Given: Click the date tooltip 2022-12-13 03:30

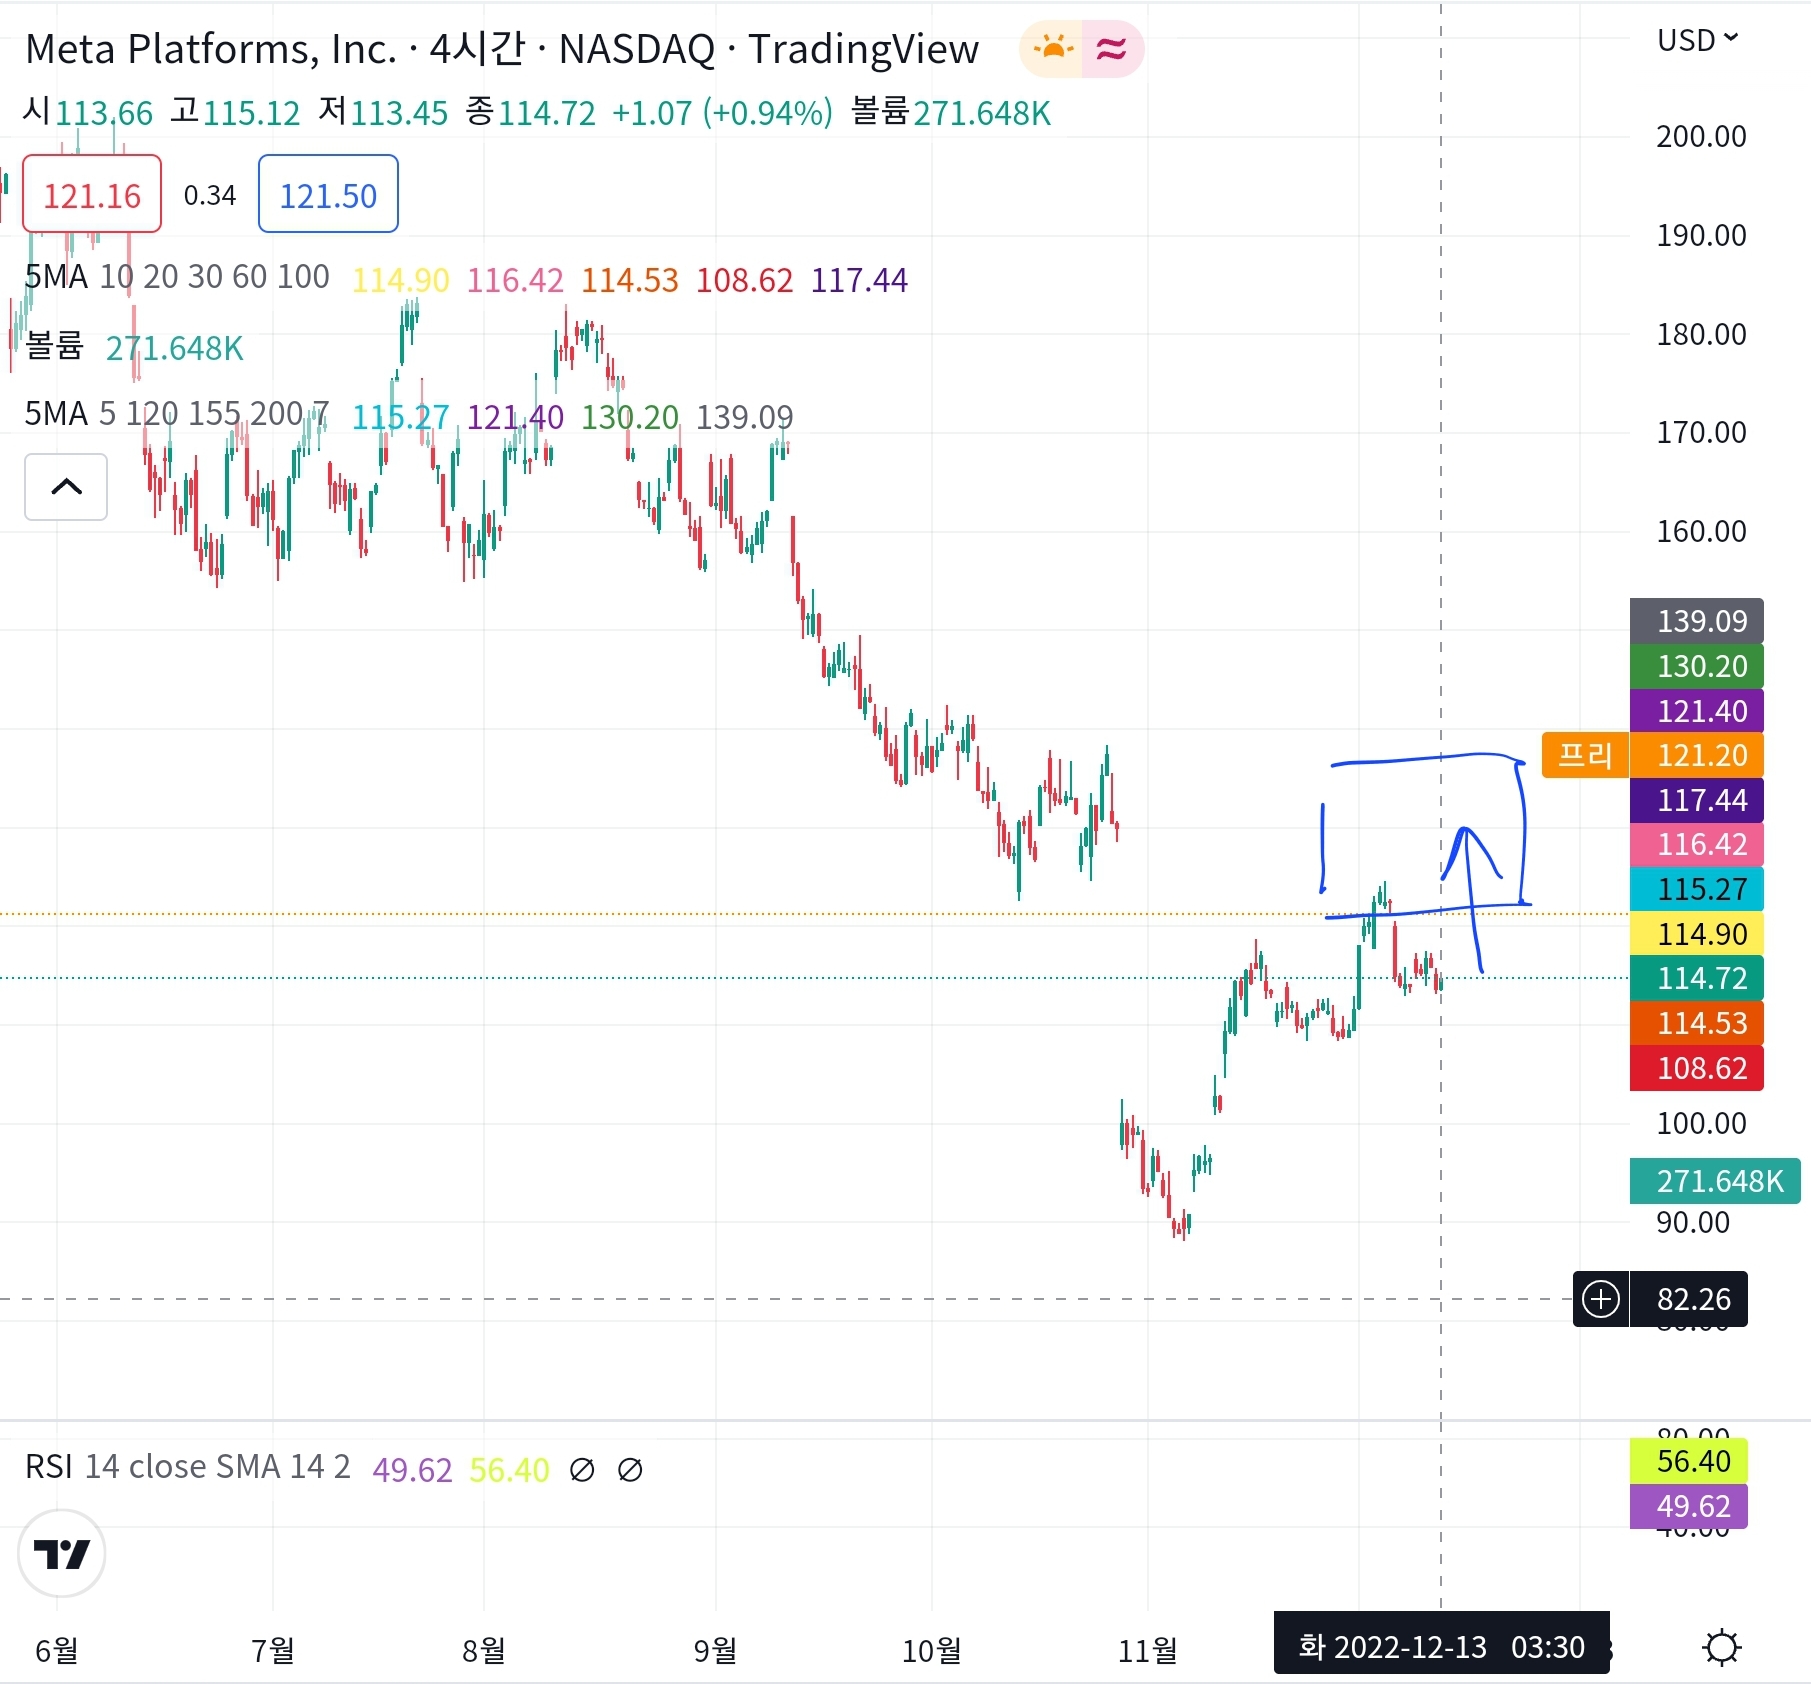Looking at the screenshot, I should [1441, 1645].
